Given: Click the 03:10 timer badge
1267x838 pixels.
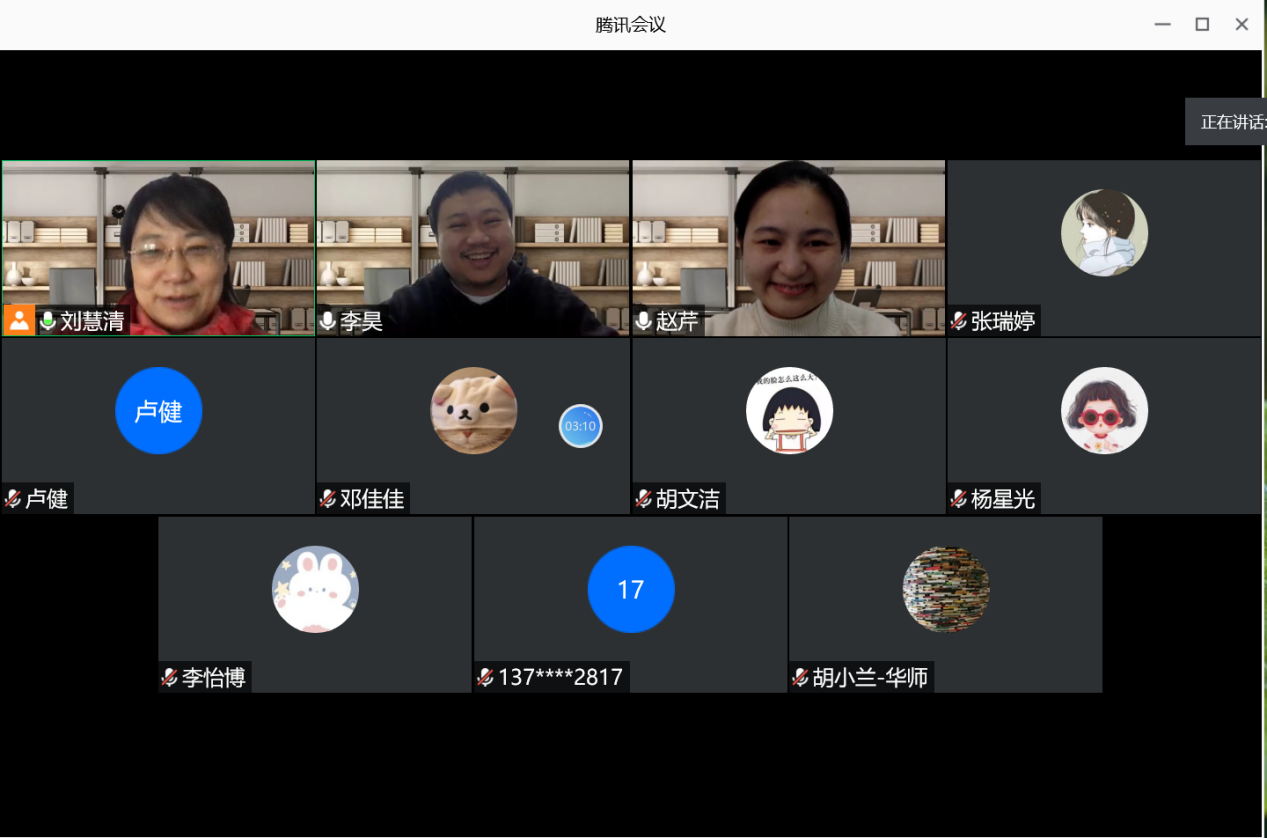Looking at the screenshot, I should [x=580, y=426].
